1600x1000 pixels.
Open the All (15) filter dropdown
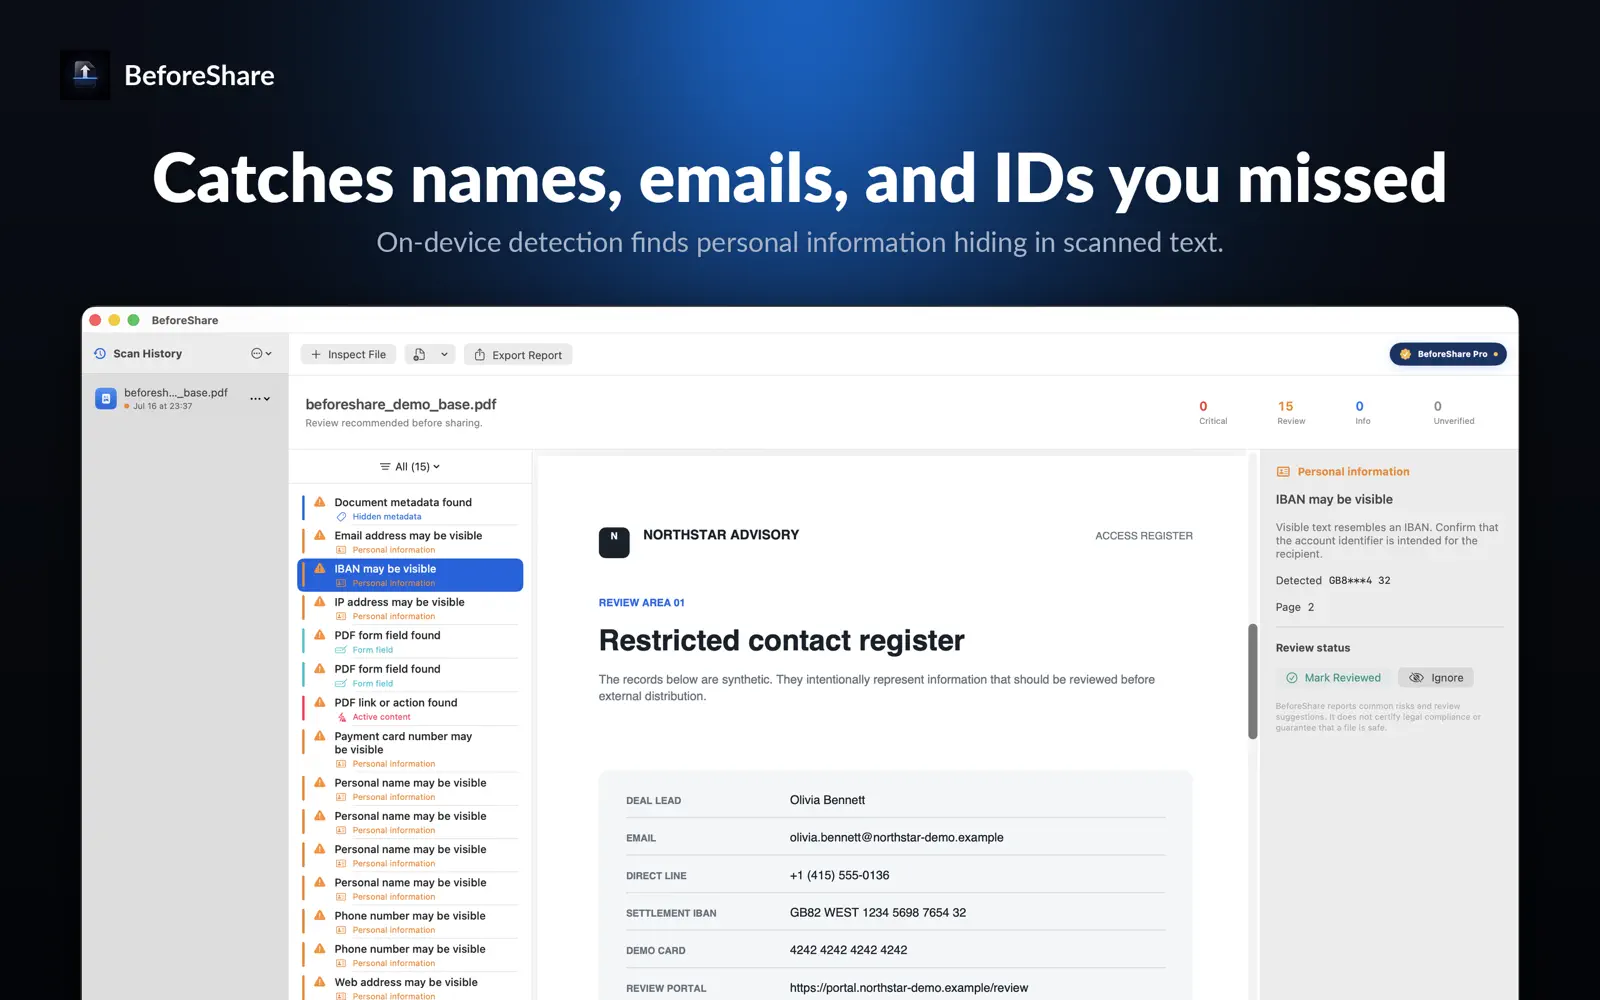[x=410, y=467]
